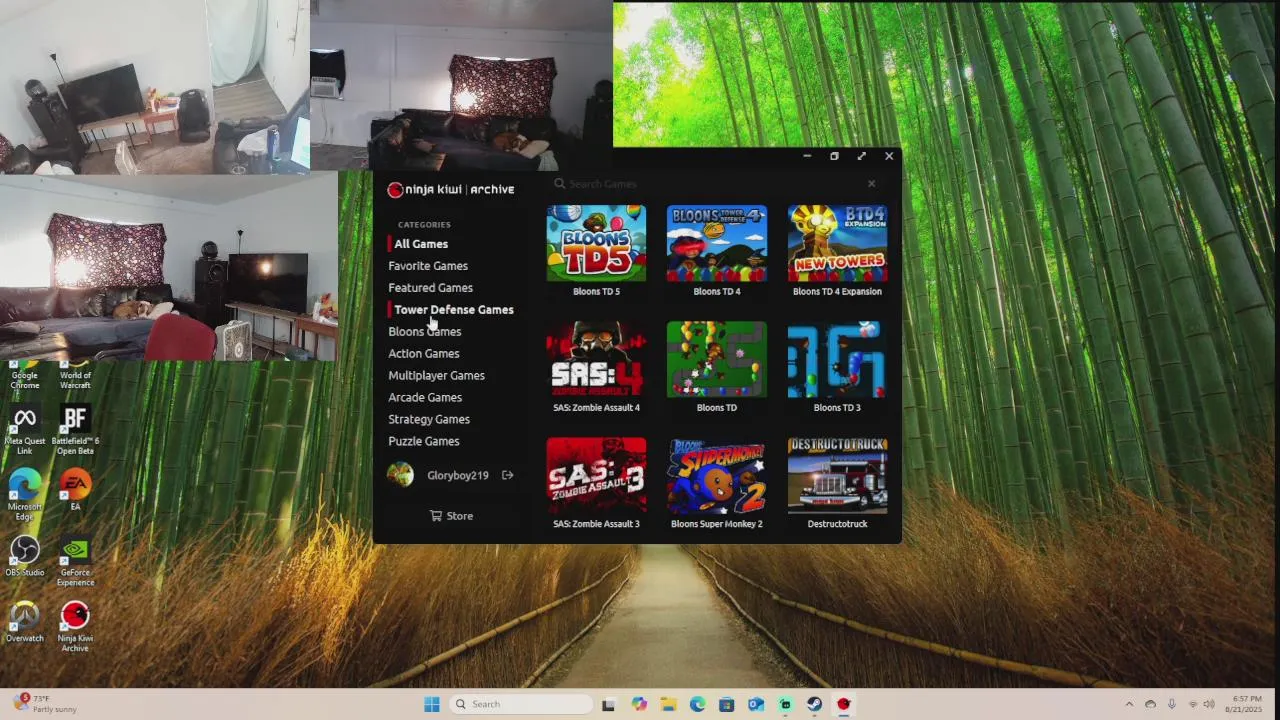Open the Bloons TD game thumbnail
This screenshot has height=720, width=1280.
pos(717,359)
